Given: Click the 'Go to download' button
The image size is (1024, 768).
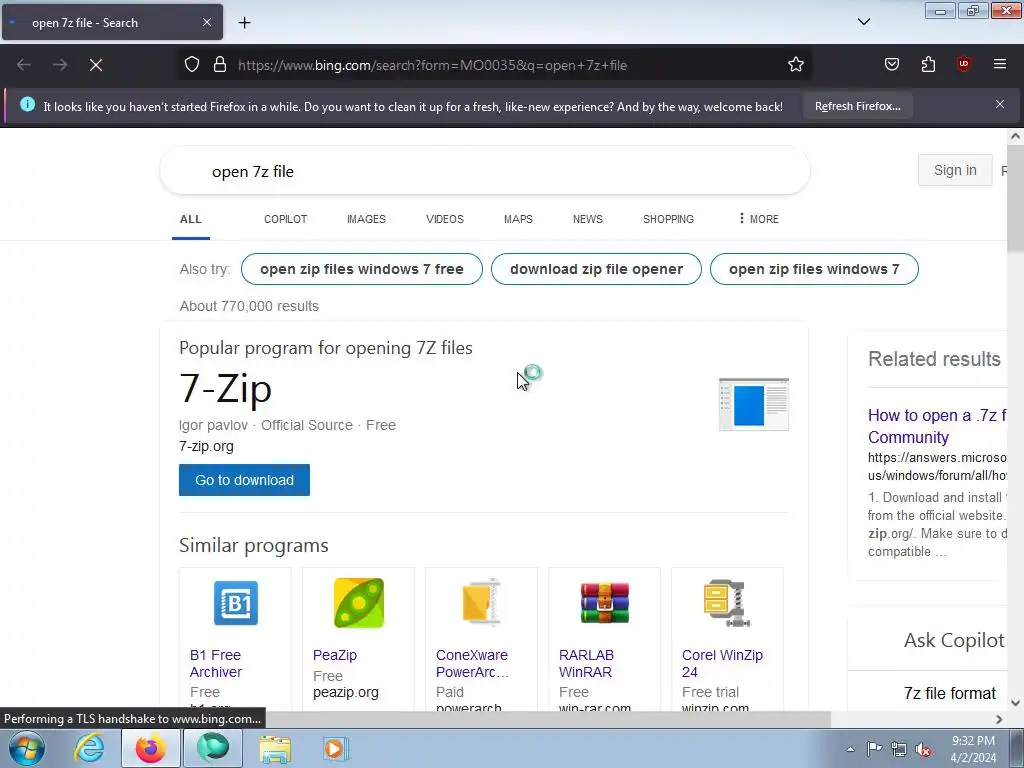Looking at the screenshot, I should 244,480.
